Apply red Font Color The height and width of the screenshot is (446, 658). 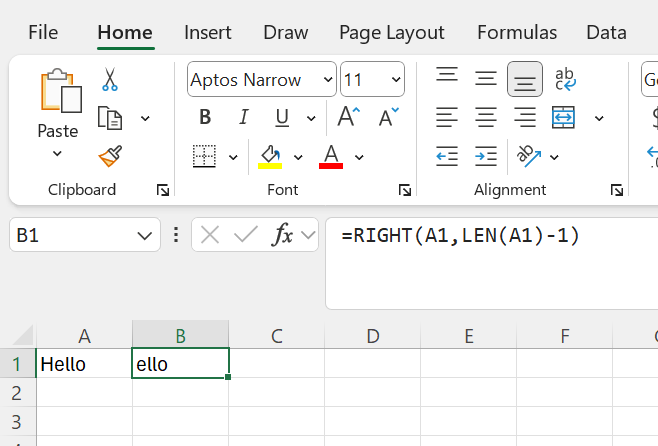click(331, 156)
